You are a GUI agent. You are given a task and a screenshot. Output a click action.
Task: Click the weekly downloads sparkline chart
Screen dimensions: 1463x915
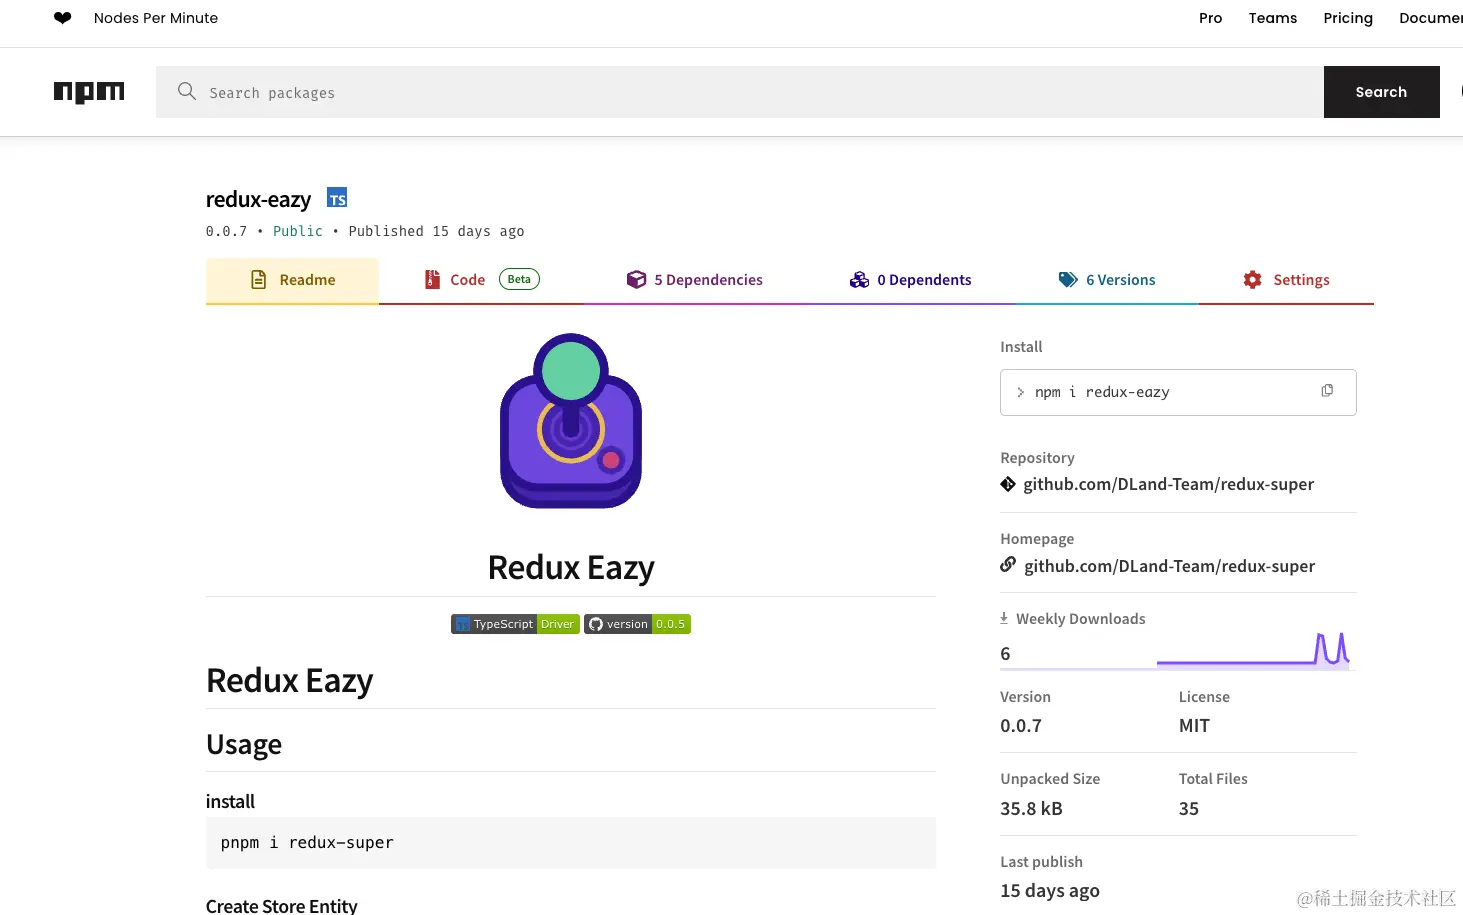1254,650
